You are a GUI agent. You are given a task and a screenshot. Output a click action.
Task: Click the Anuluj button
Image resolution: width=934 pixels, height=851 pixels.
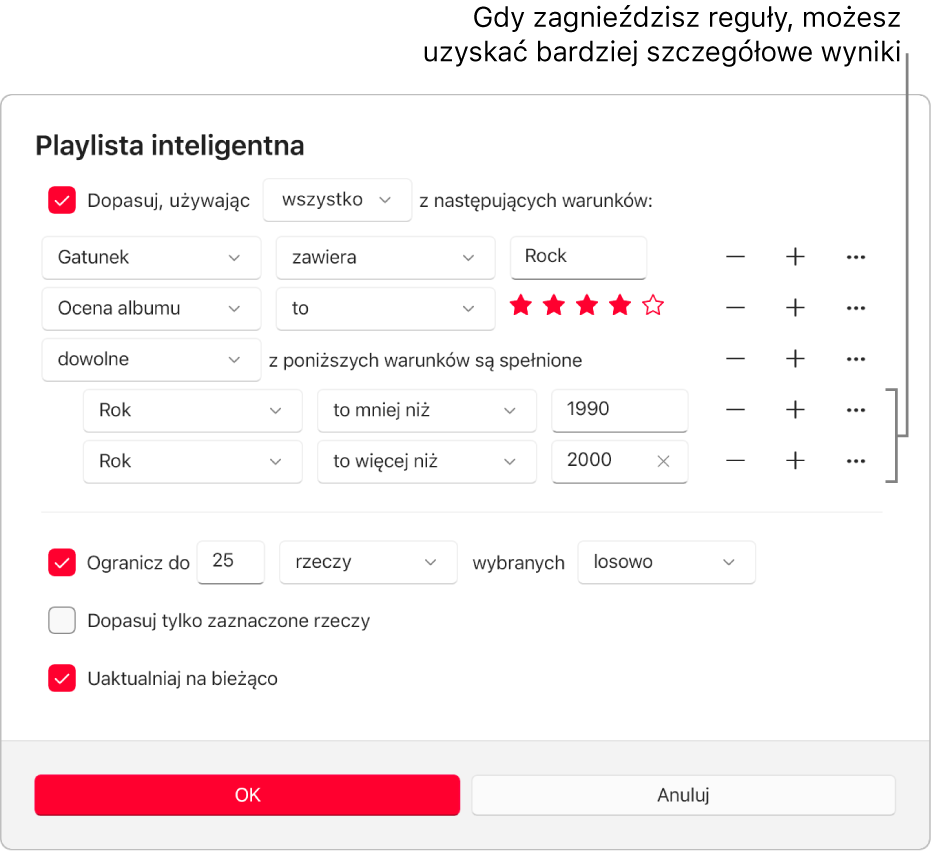point(683,795)
